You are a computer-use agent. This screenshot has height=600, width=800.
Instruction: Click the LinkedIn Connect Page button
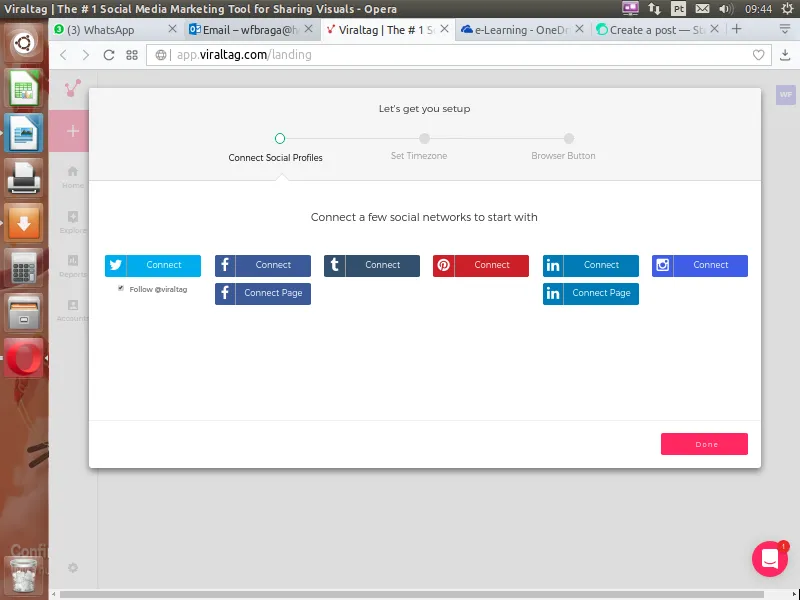(591, 293)
